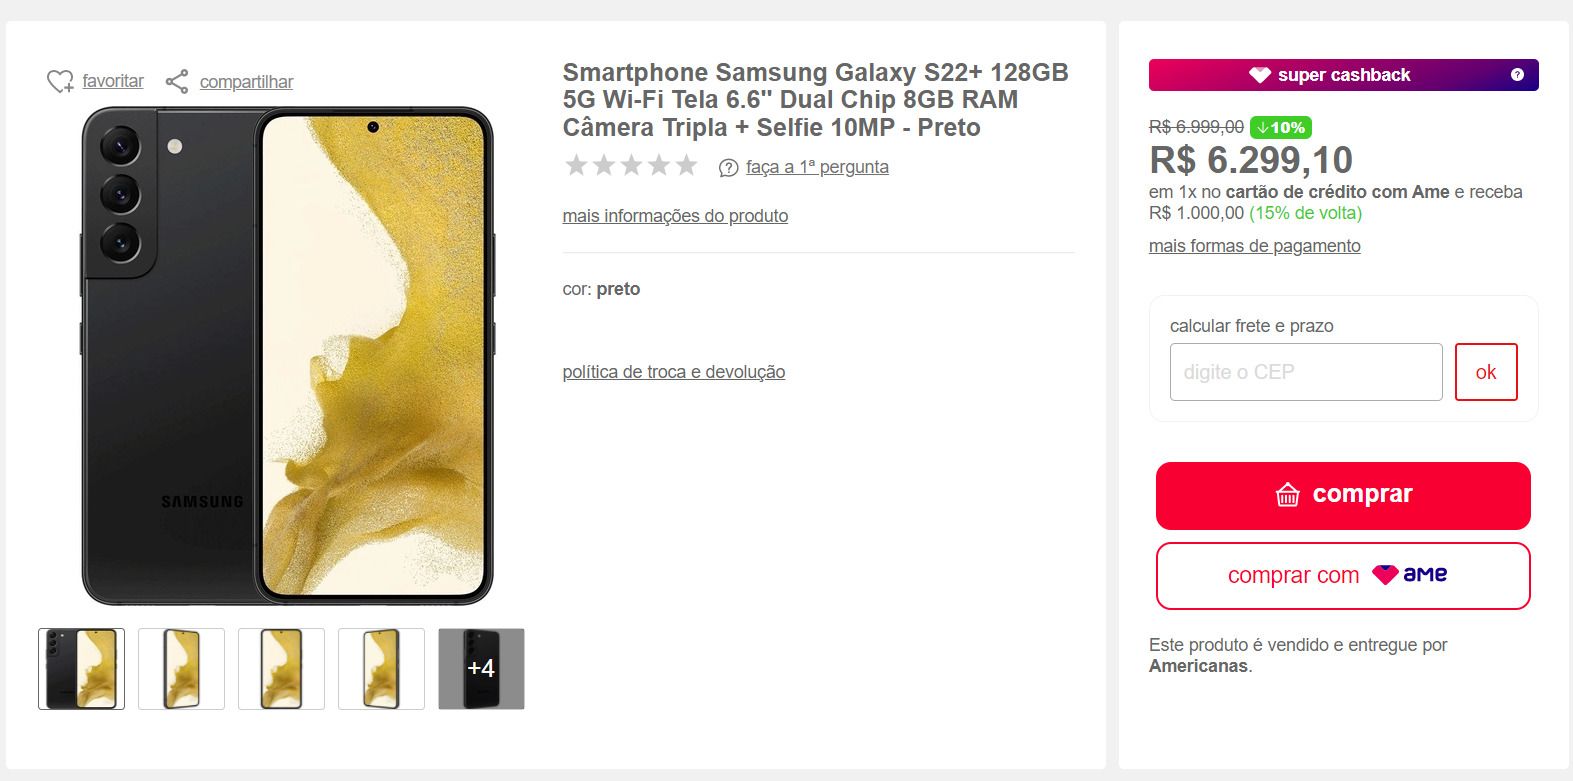Expand mais formas de pagamento

1255,246
